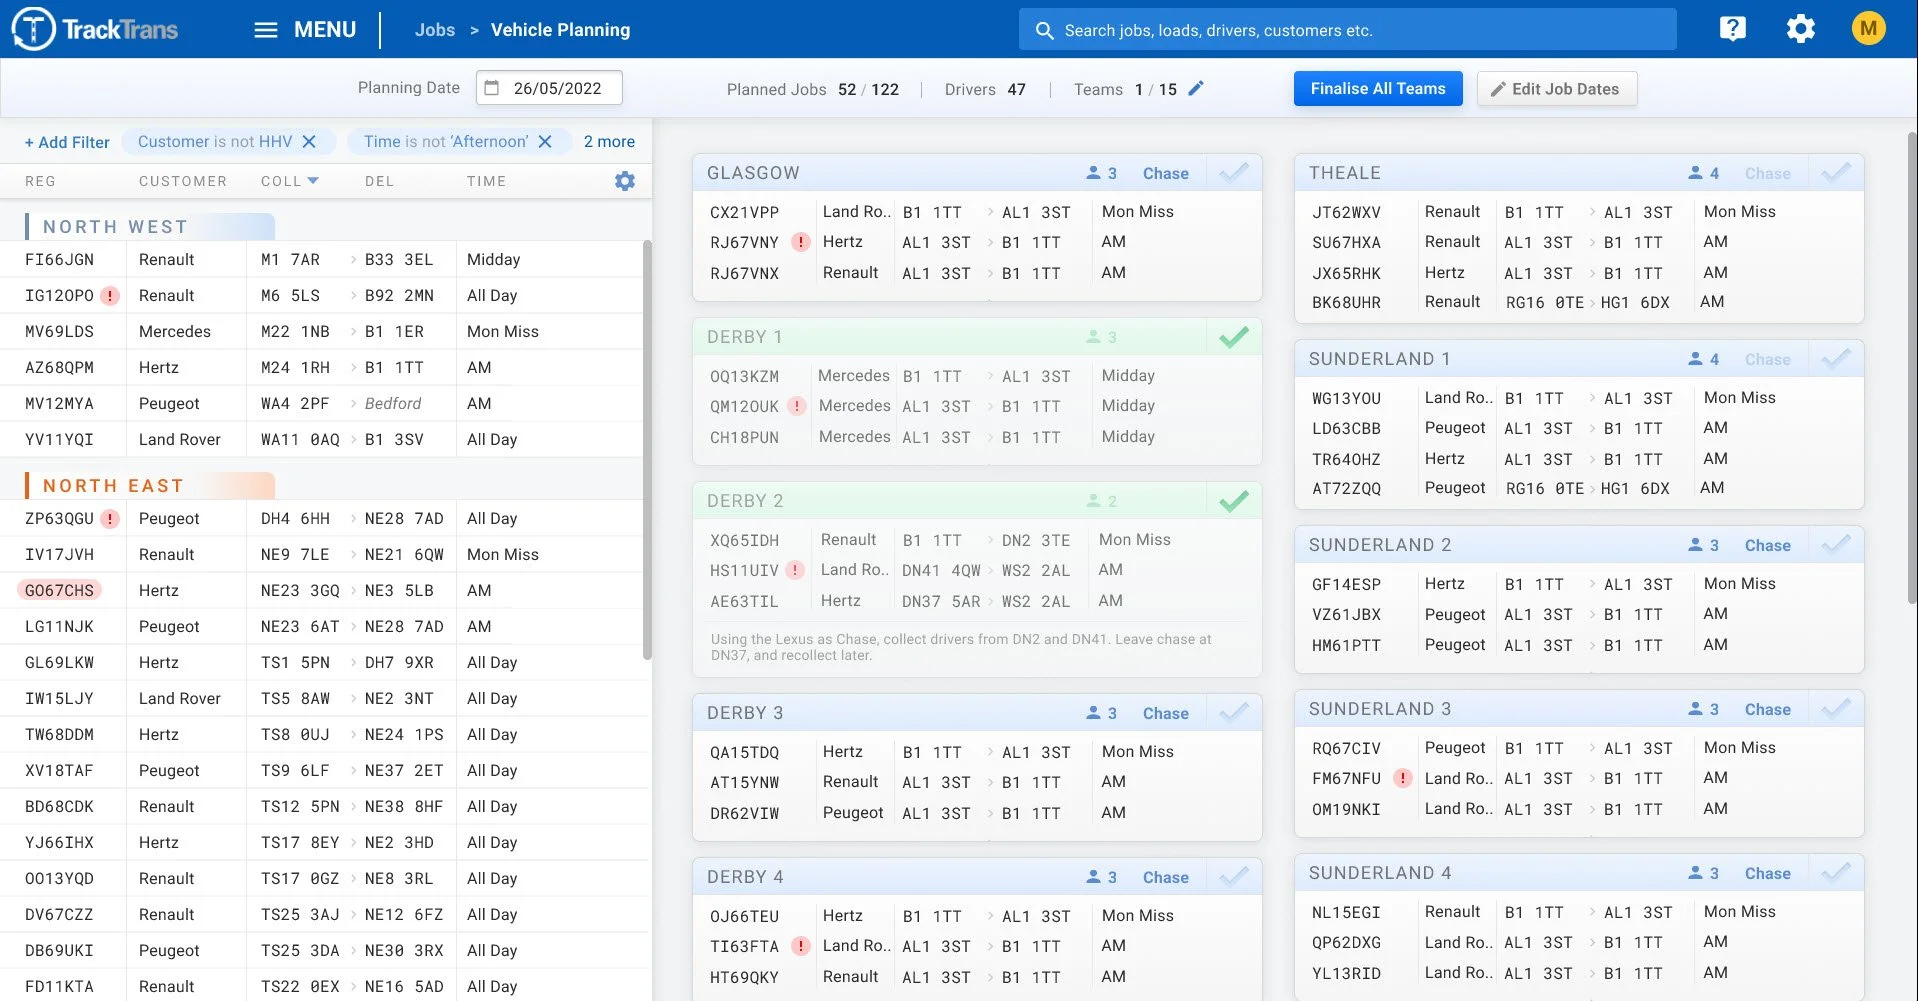The image size is (1918, 1001).
Task: Toggle finalise check on SUNDERLAND 1
Action: (1836, 358)
